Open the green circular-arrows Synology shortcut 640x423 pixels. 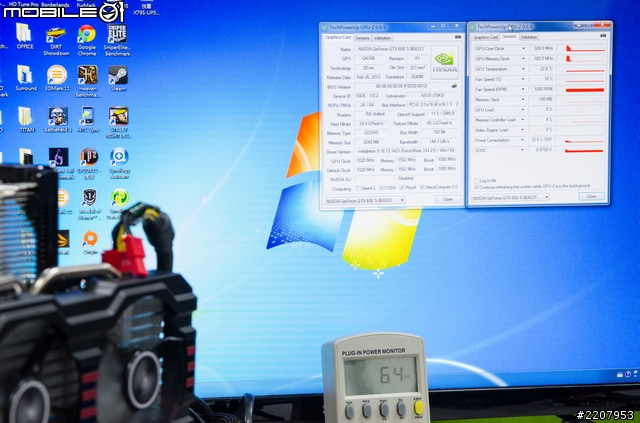point(119,203)
